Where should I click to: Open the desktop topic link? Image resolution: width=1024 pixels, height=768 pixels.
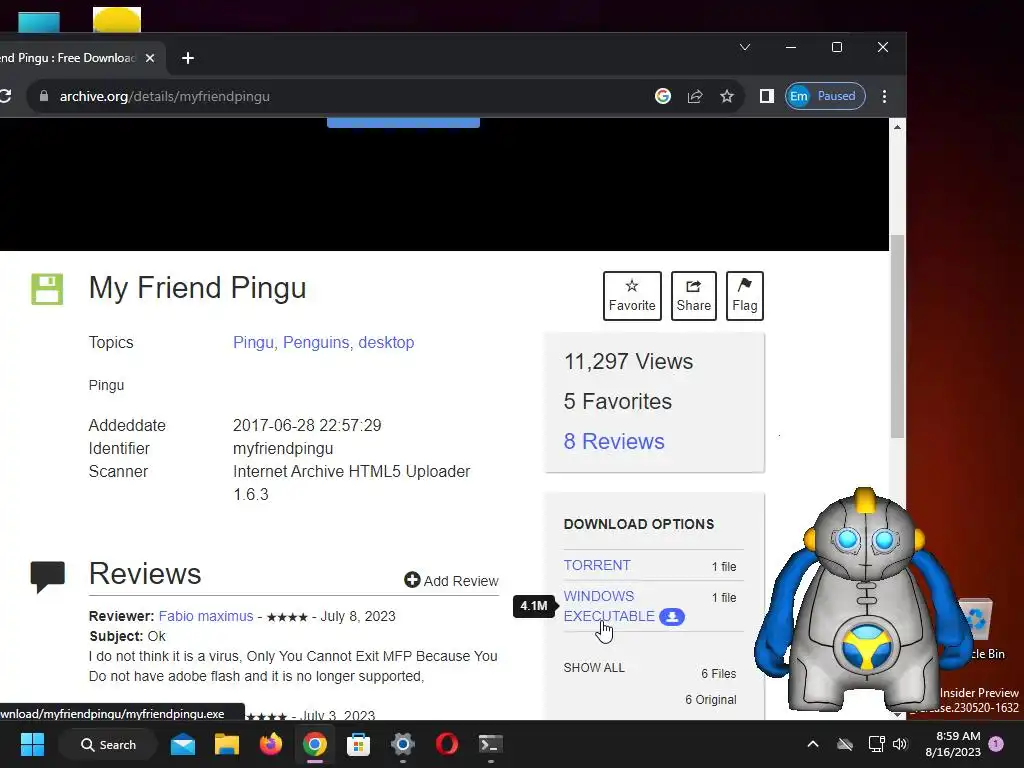pos(386,342)
